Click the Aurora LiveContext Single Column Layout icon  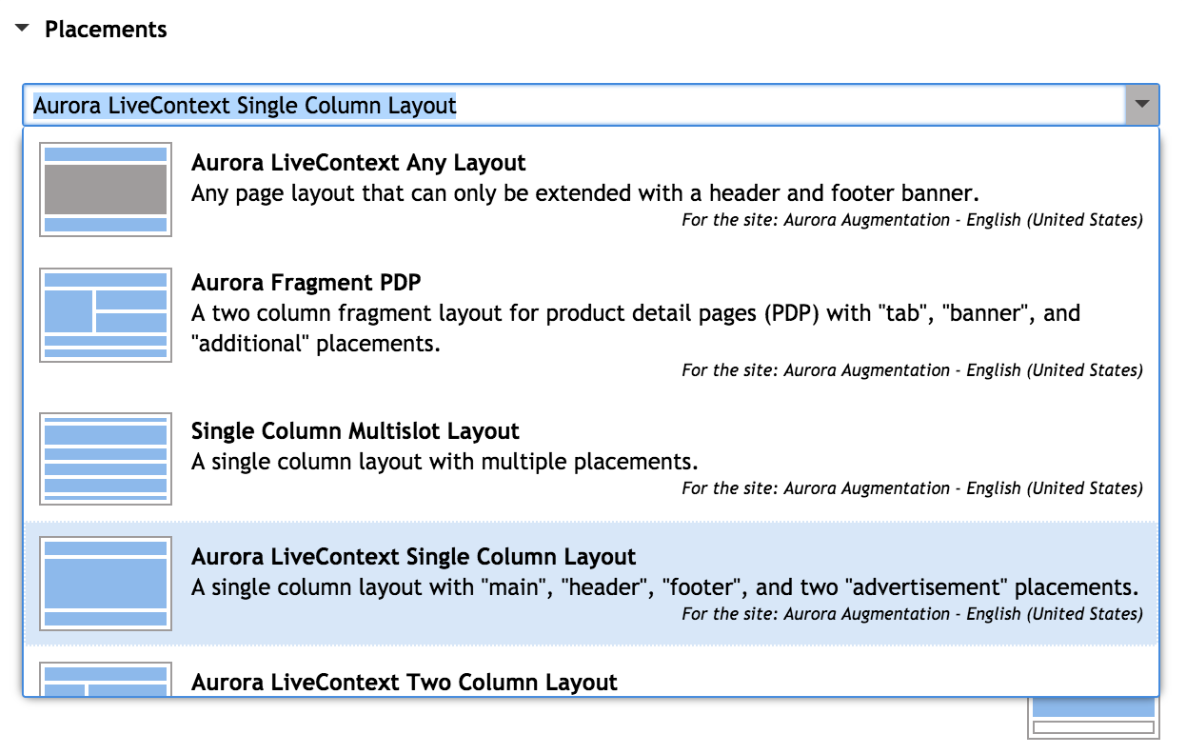click(x=105, y=582)
